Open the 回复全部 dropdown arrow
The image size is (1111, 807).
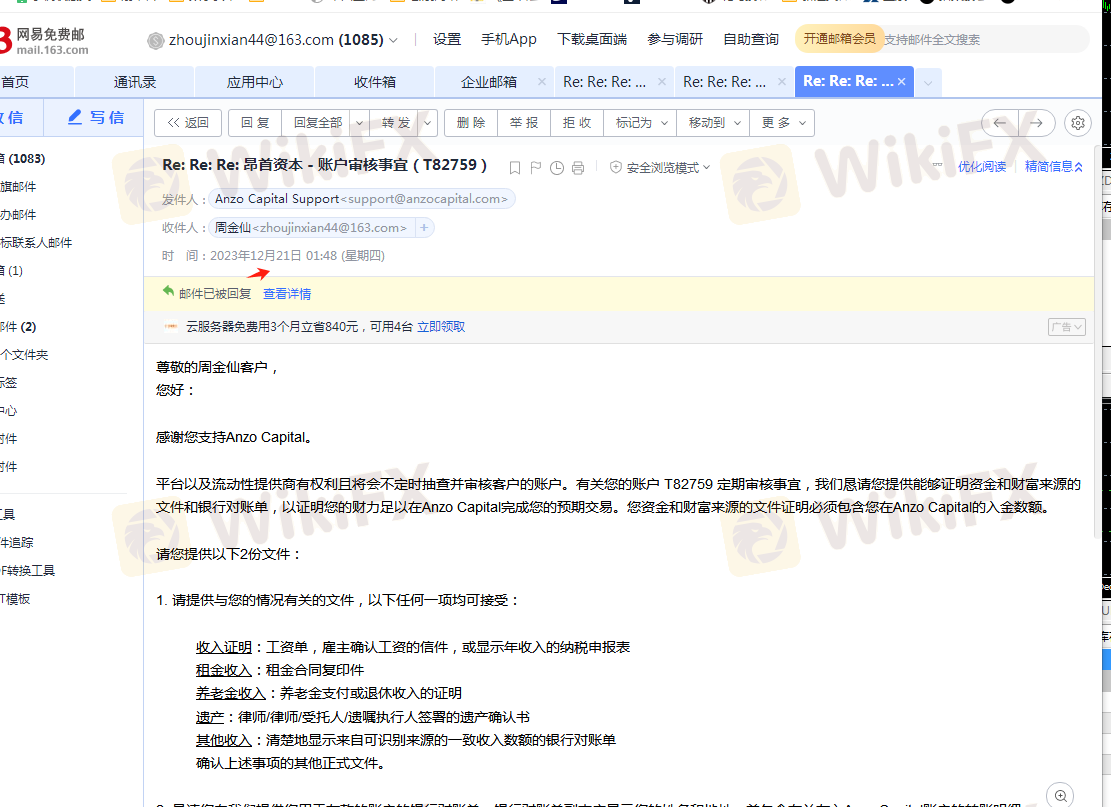(359, 123)
